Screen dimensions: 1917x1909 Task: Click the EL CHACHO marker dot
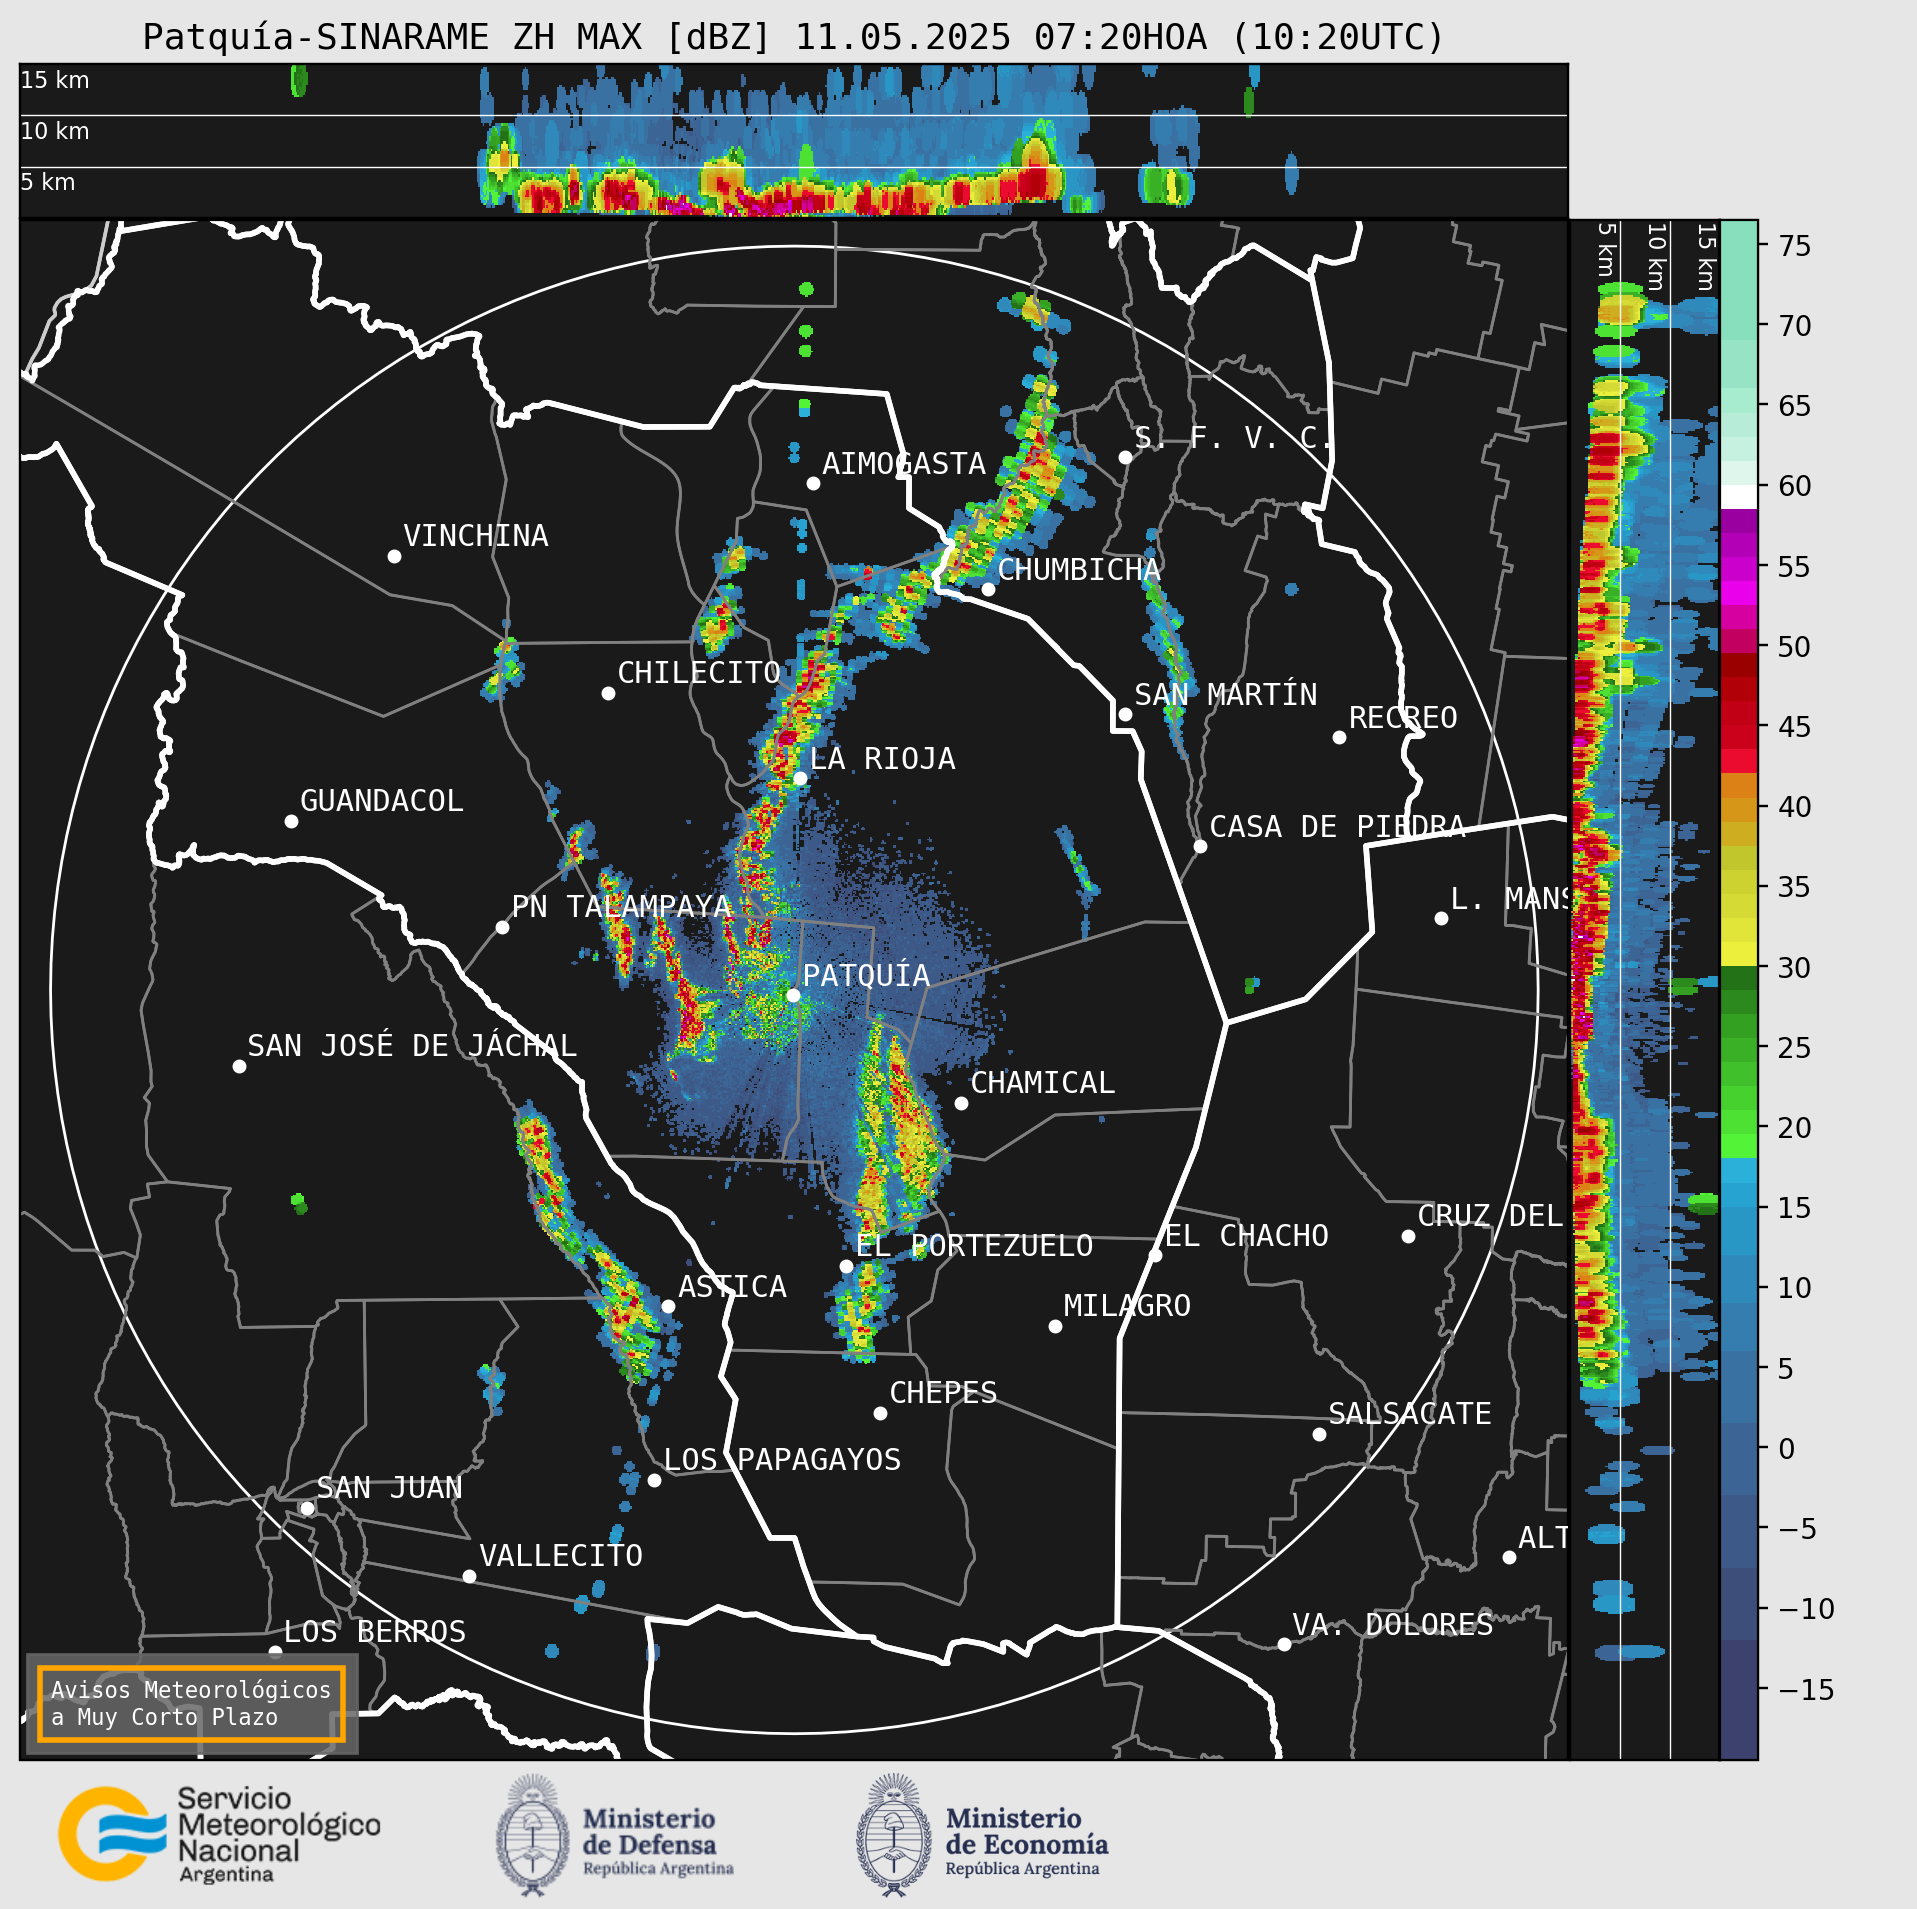(x=1155, y=1255)
